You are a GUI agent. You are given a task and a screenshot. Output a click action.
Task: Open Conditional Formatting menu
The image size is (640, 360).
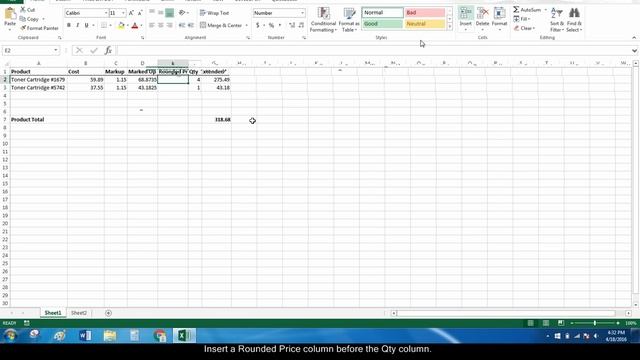pos(323,20)
